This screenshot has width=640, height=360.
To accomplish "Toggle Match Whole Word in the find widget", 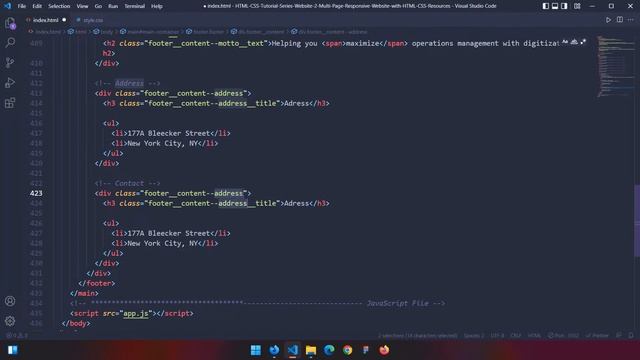I will [x=574, y=42].
